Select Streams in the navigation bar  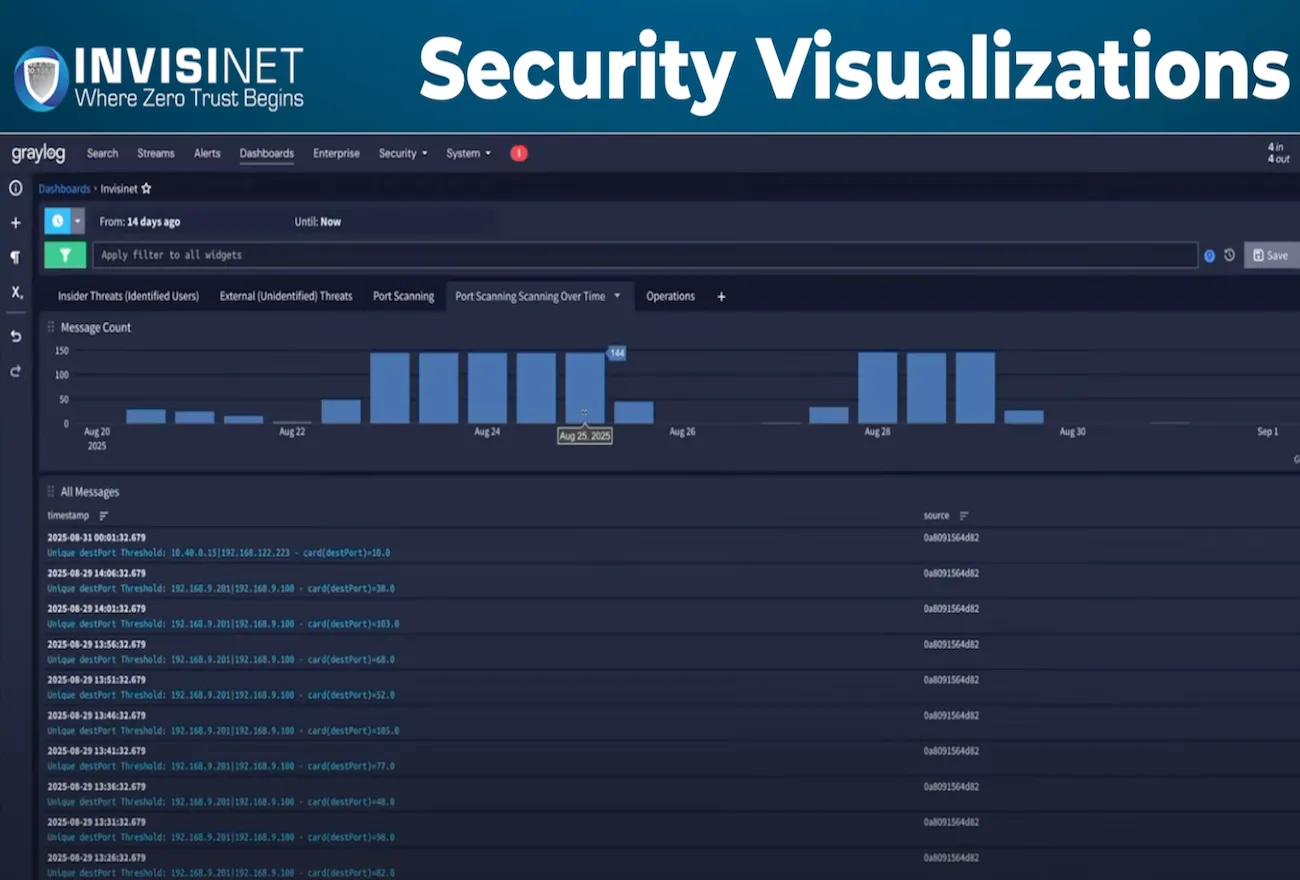point(155,153)
